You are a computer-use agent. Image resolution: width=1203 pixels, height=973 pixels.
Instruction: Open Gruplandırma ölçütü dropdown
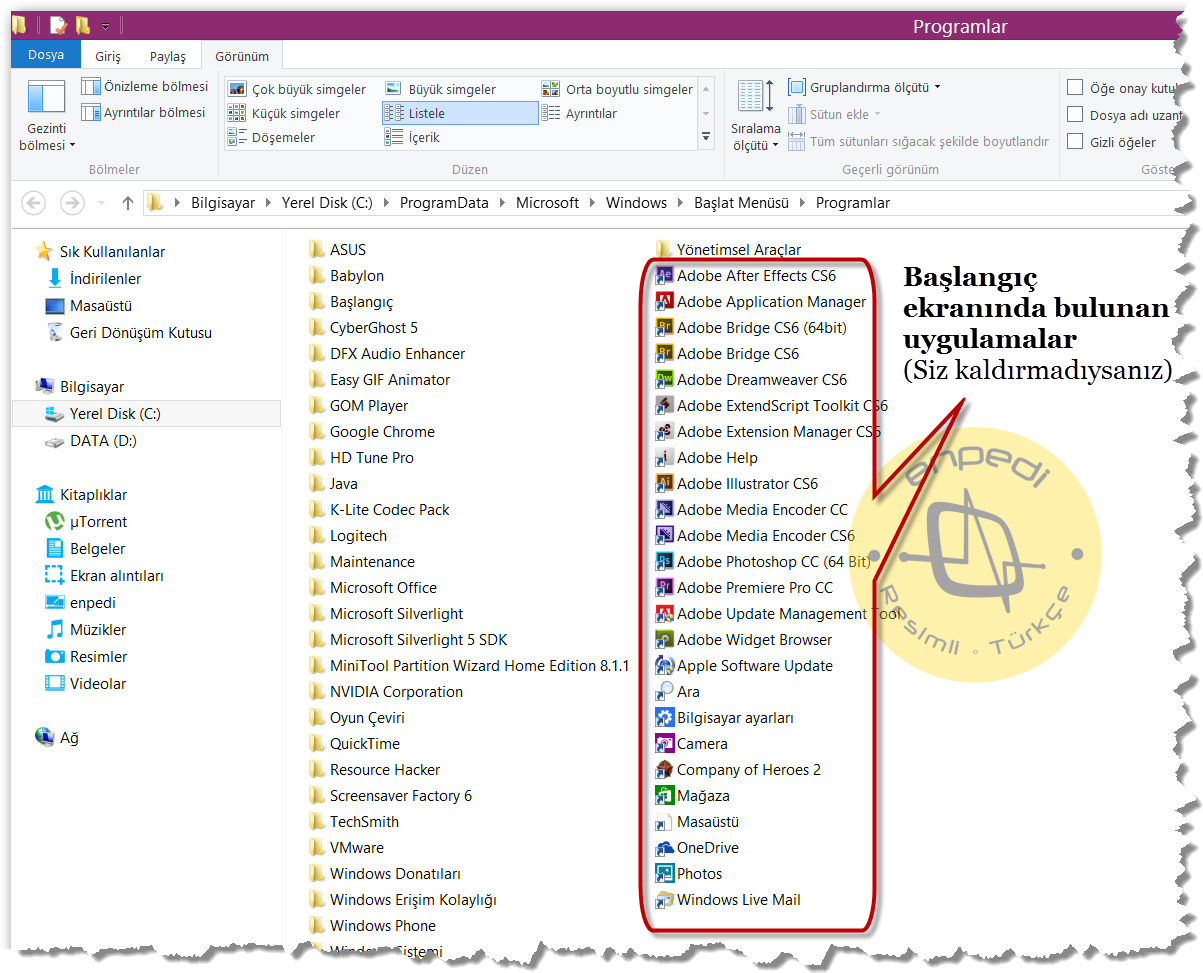point(864,87)
